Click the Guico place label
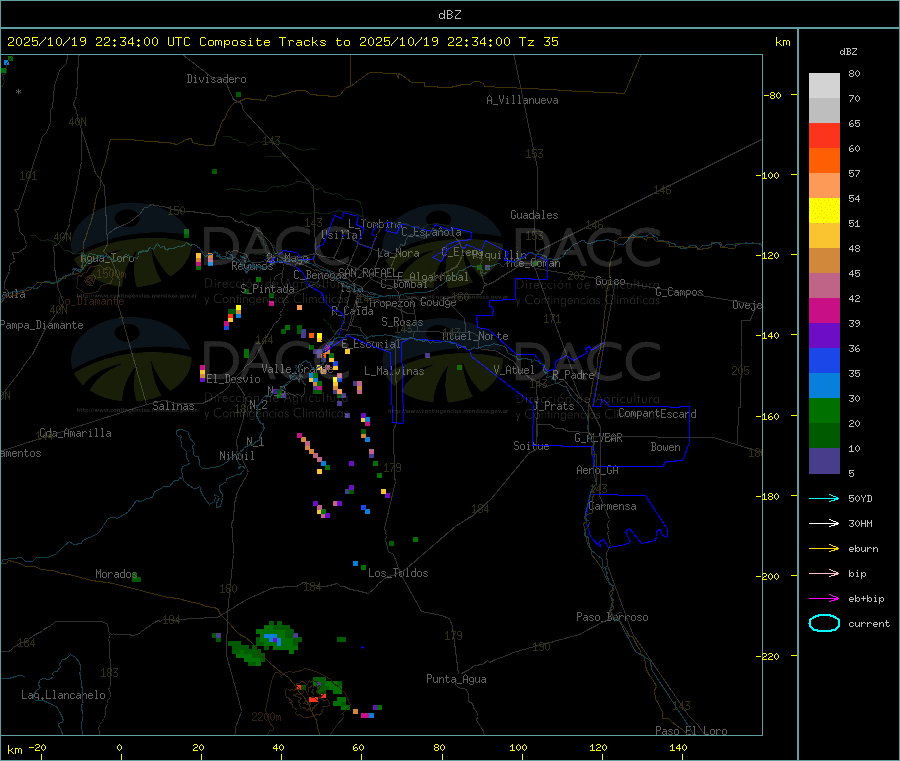This screenshot has width=900, height=761. pos(610,281)
